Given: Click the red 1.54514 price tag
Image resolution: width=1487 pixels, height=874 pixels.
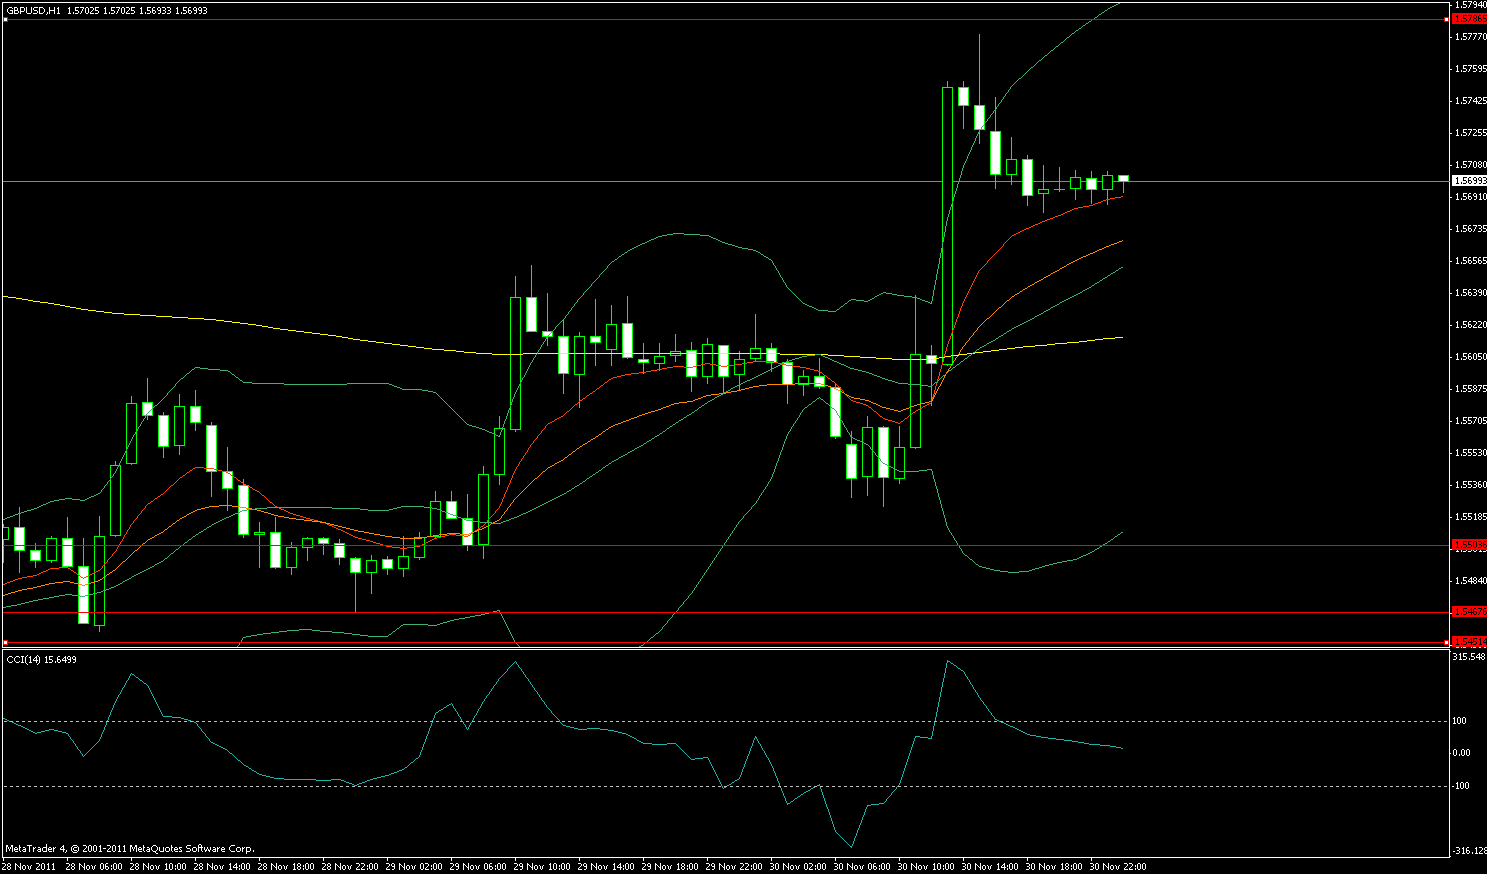Looking at the screenshot, I should tap(1469, 641).
